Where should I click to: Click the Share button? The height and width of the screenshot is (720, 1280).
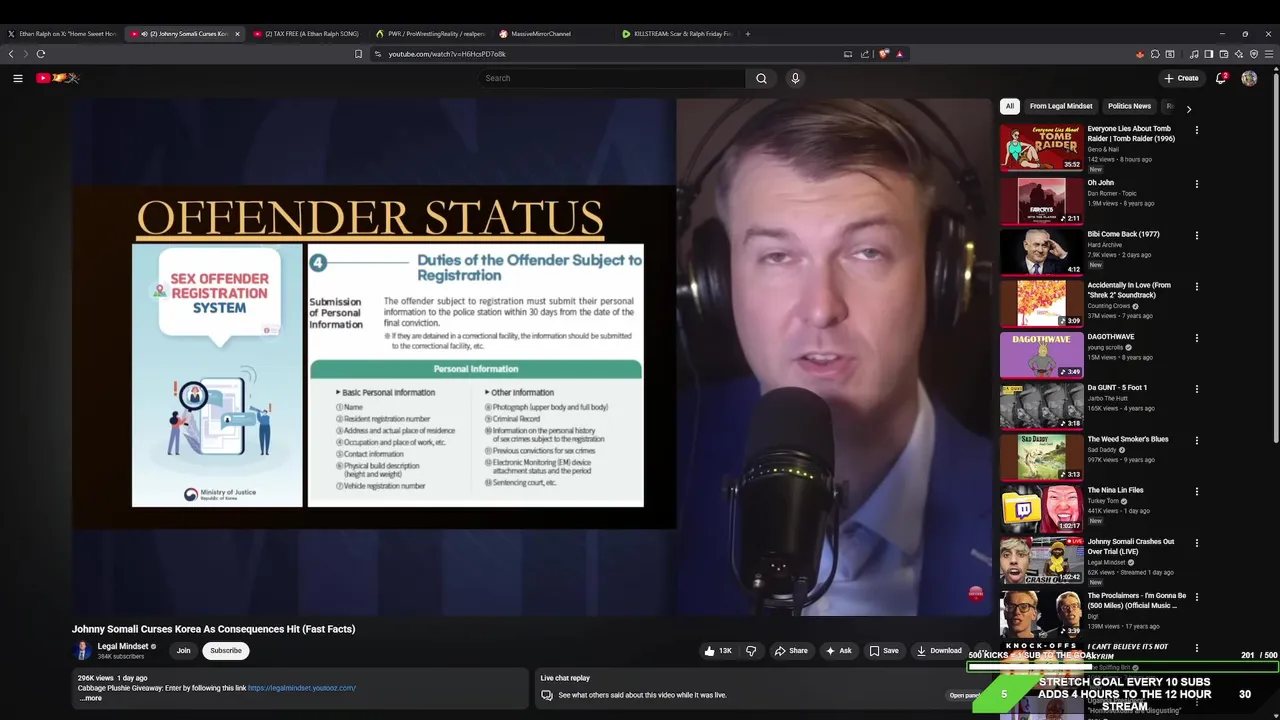coord(791,651)
